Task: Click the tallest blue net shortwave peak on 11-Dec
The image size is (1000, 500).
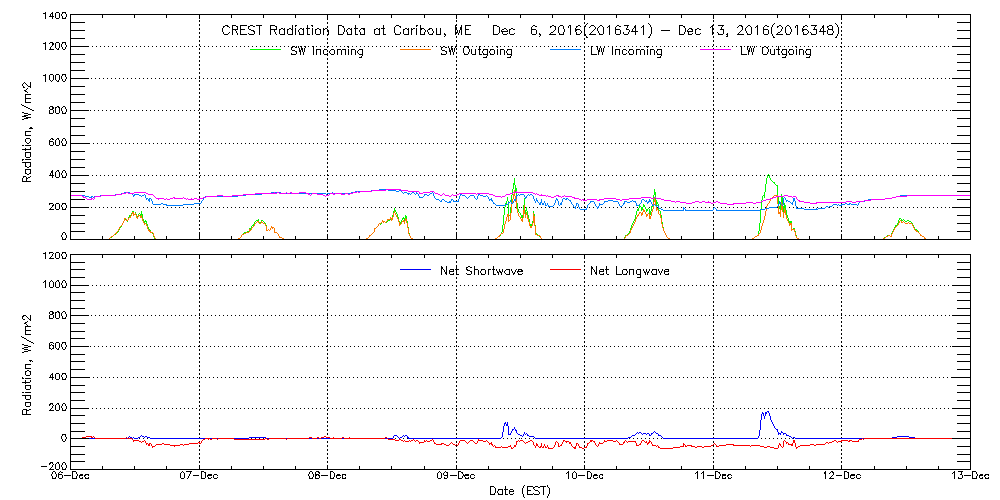Action: click(x=766, y=412)
